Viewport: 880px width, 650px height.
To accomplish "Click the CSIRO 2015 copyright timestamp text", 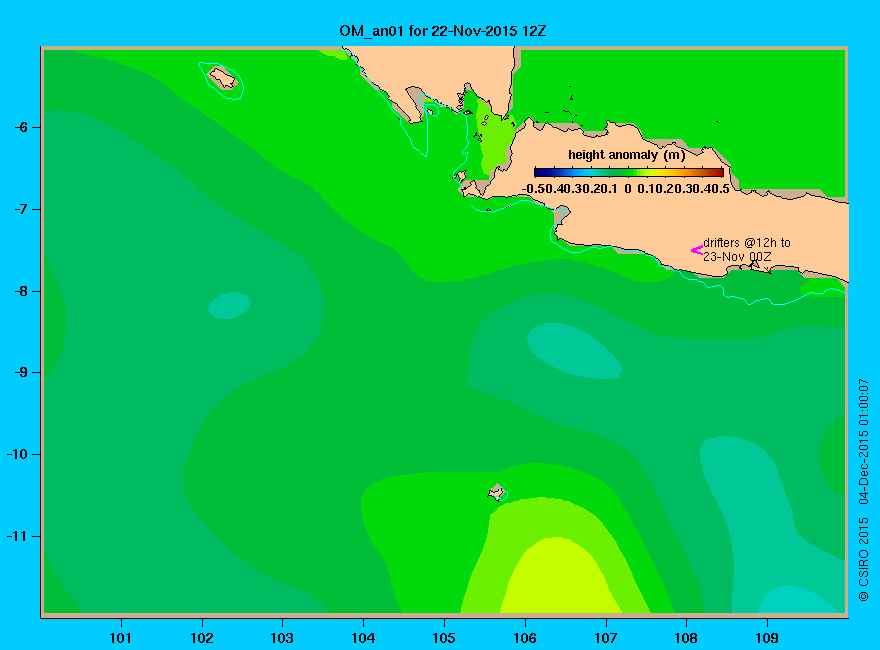I will point(864,490).
